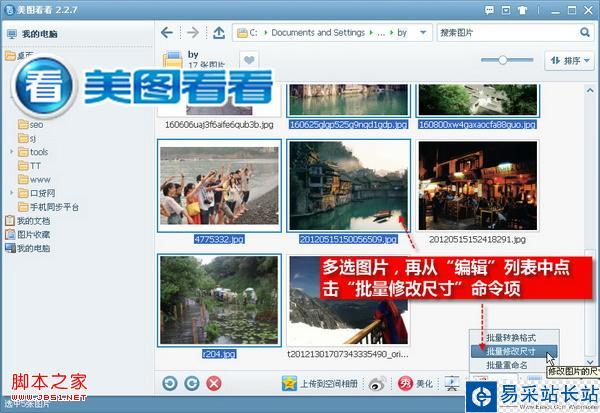
Task: Select the TT folder
Action: click(x=29, y=166)
